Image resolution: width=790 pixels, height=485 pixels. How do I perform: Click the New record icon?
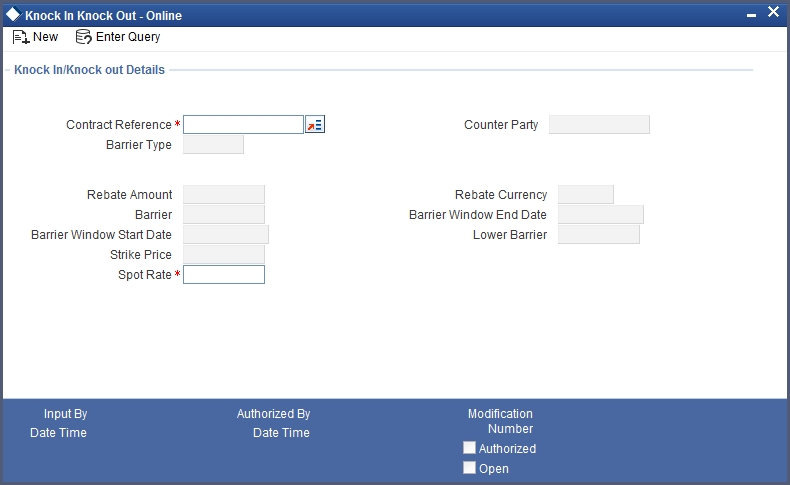(x=20, y=37)
